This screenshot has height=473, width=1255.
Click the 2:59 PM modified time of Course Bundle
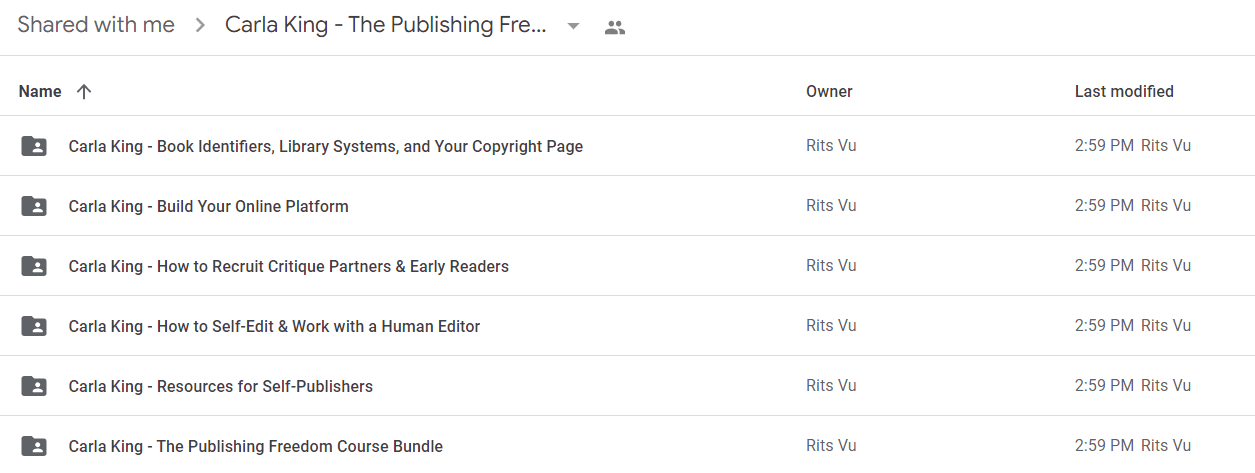[1104, 446]
